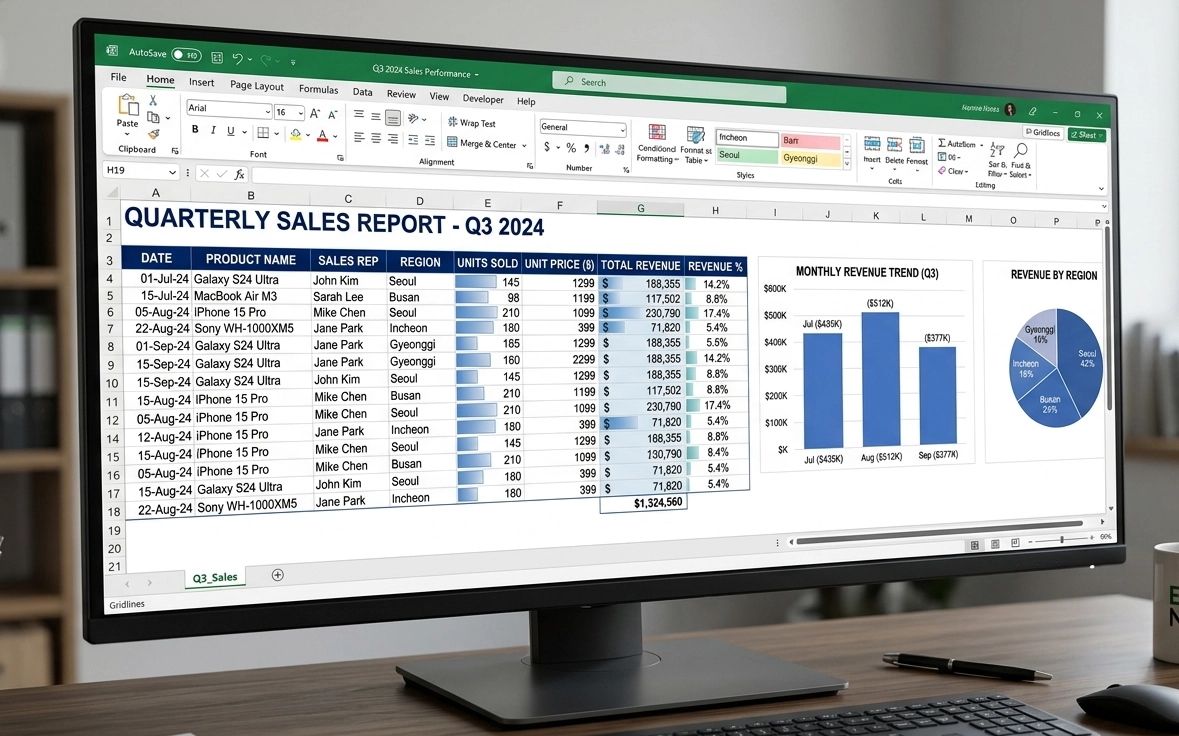Screen dimensions: 1179x736
Task: Click the New Sheet plus icon
Action: point(277,575)
